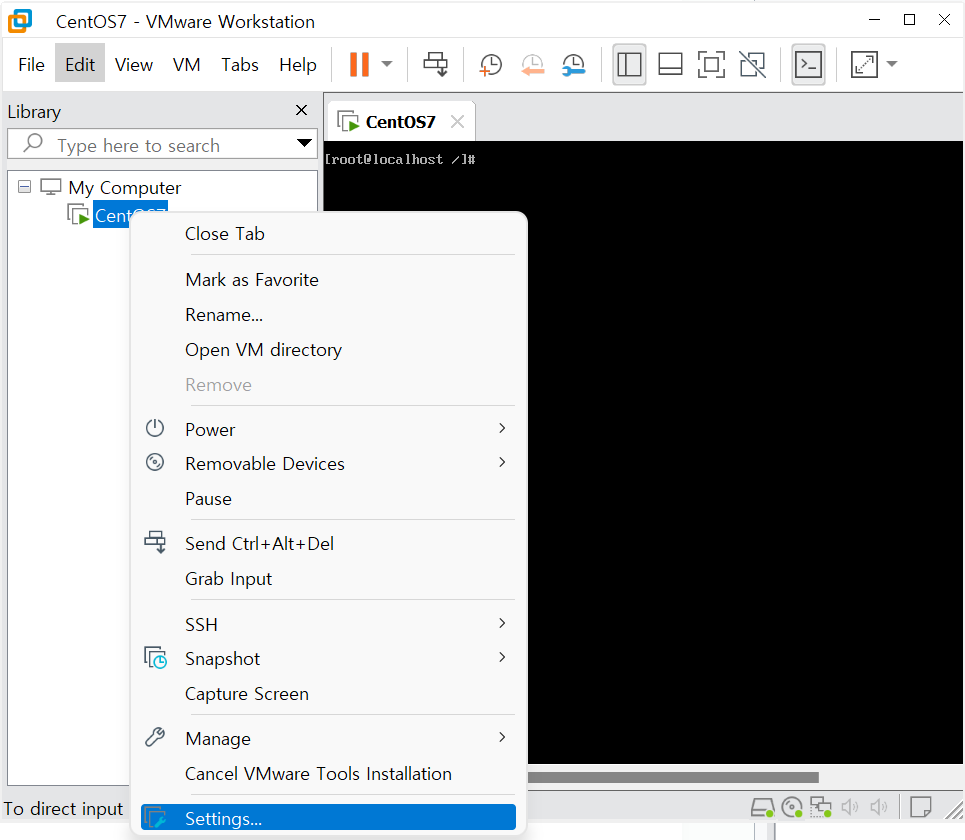965x840 pixels.
Task: Open Settings... from the context menu
Action: coord(328,817)
